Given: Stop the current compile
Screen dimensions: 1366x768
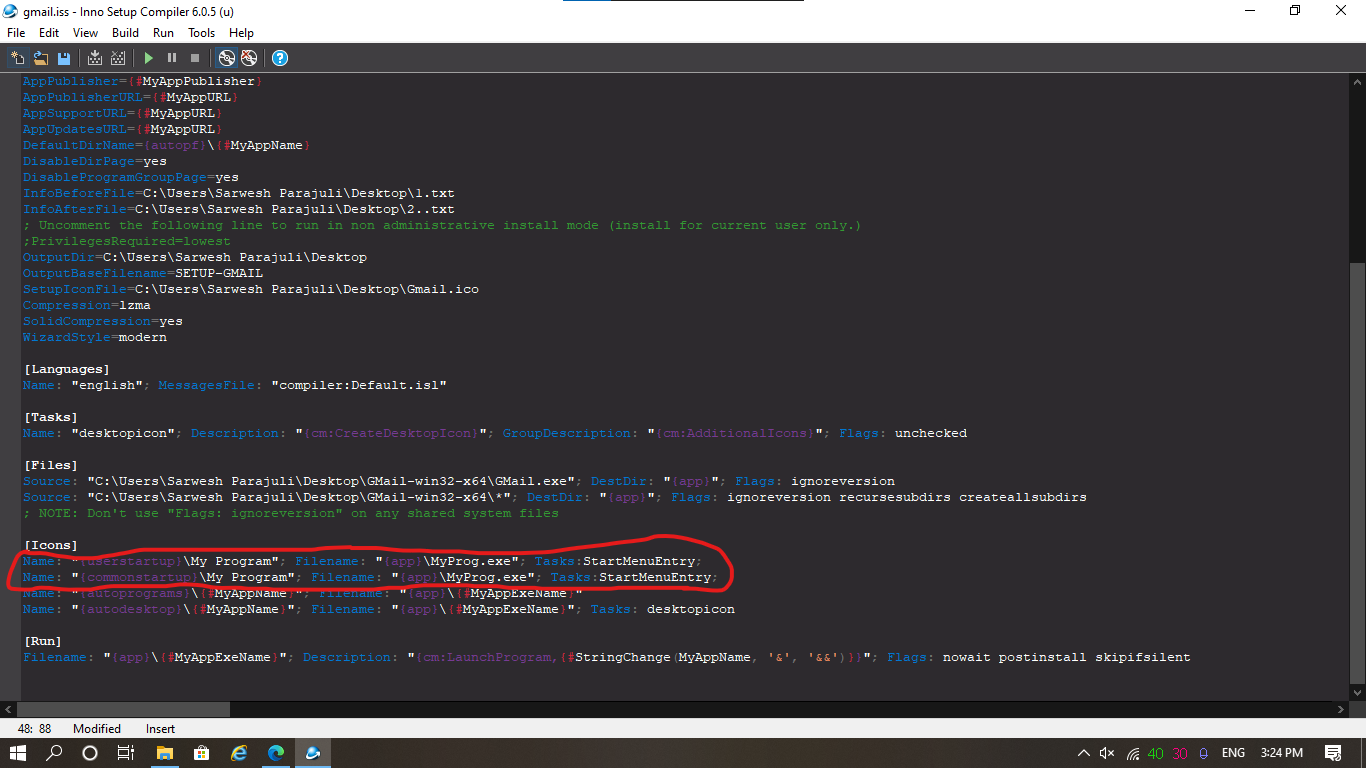Looking at the screenshot, I should pyautogui.click(x=118, y=57).
